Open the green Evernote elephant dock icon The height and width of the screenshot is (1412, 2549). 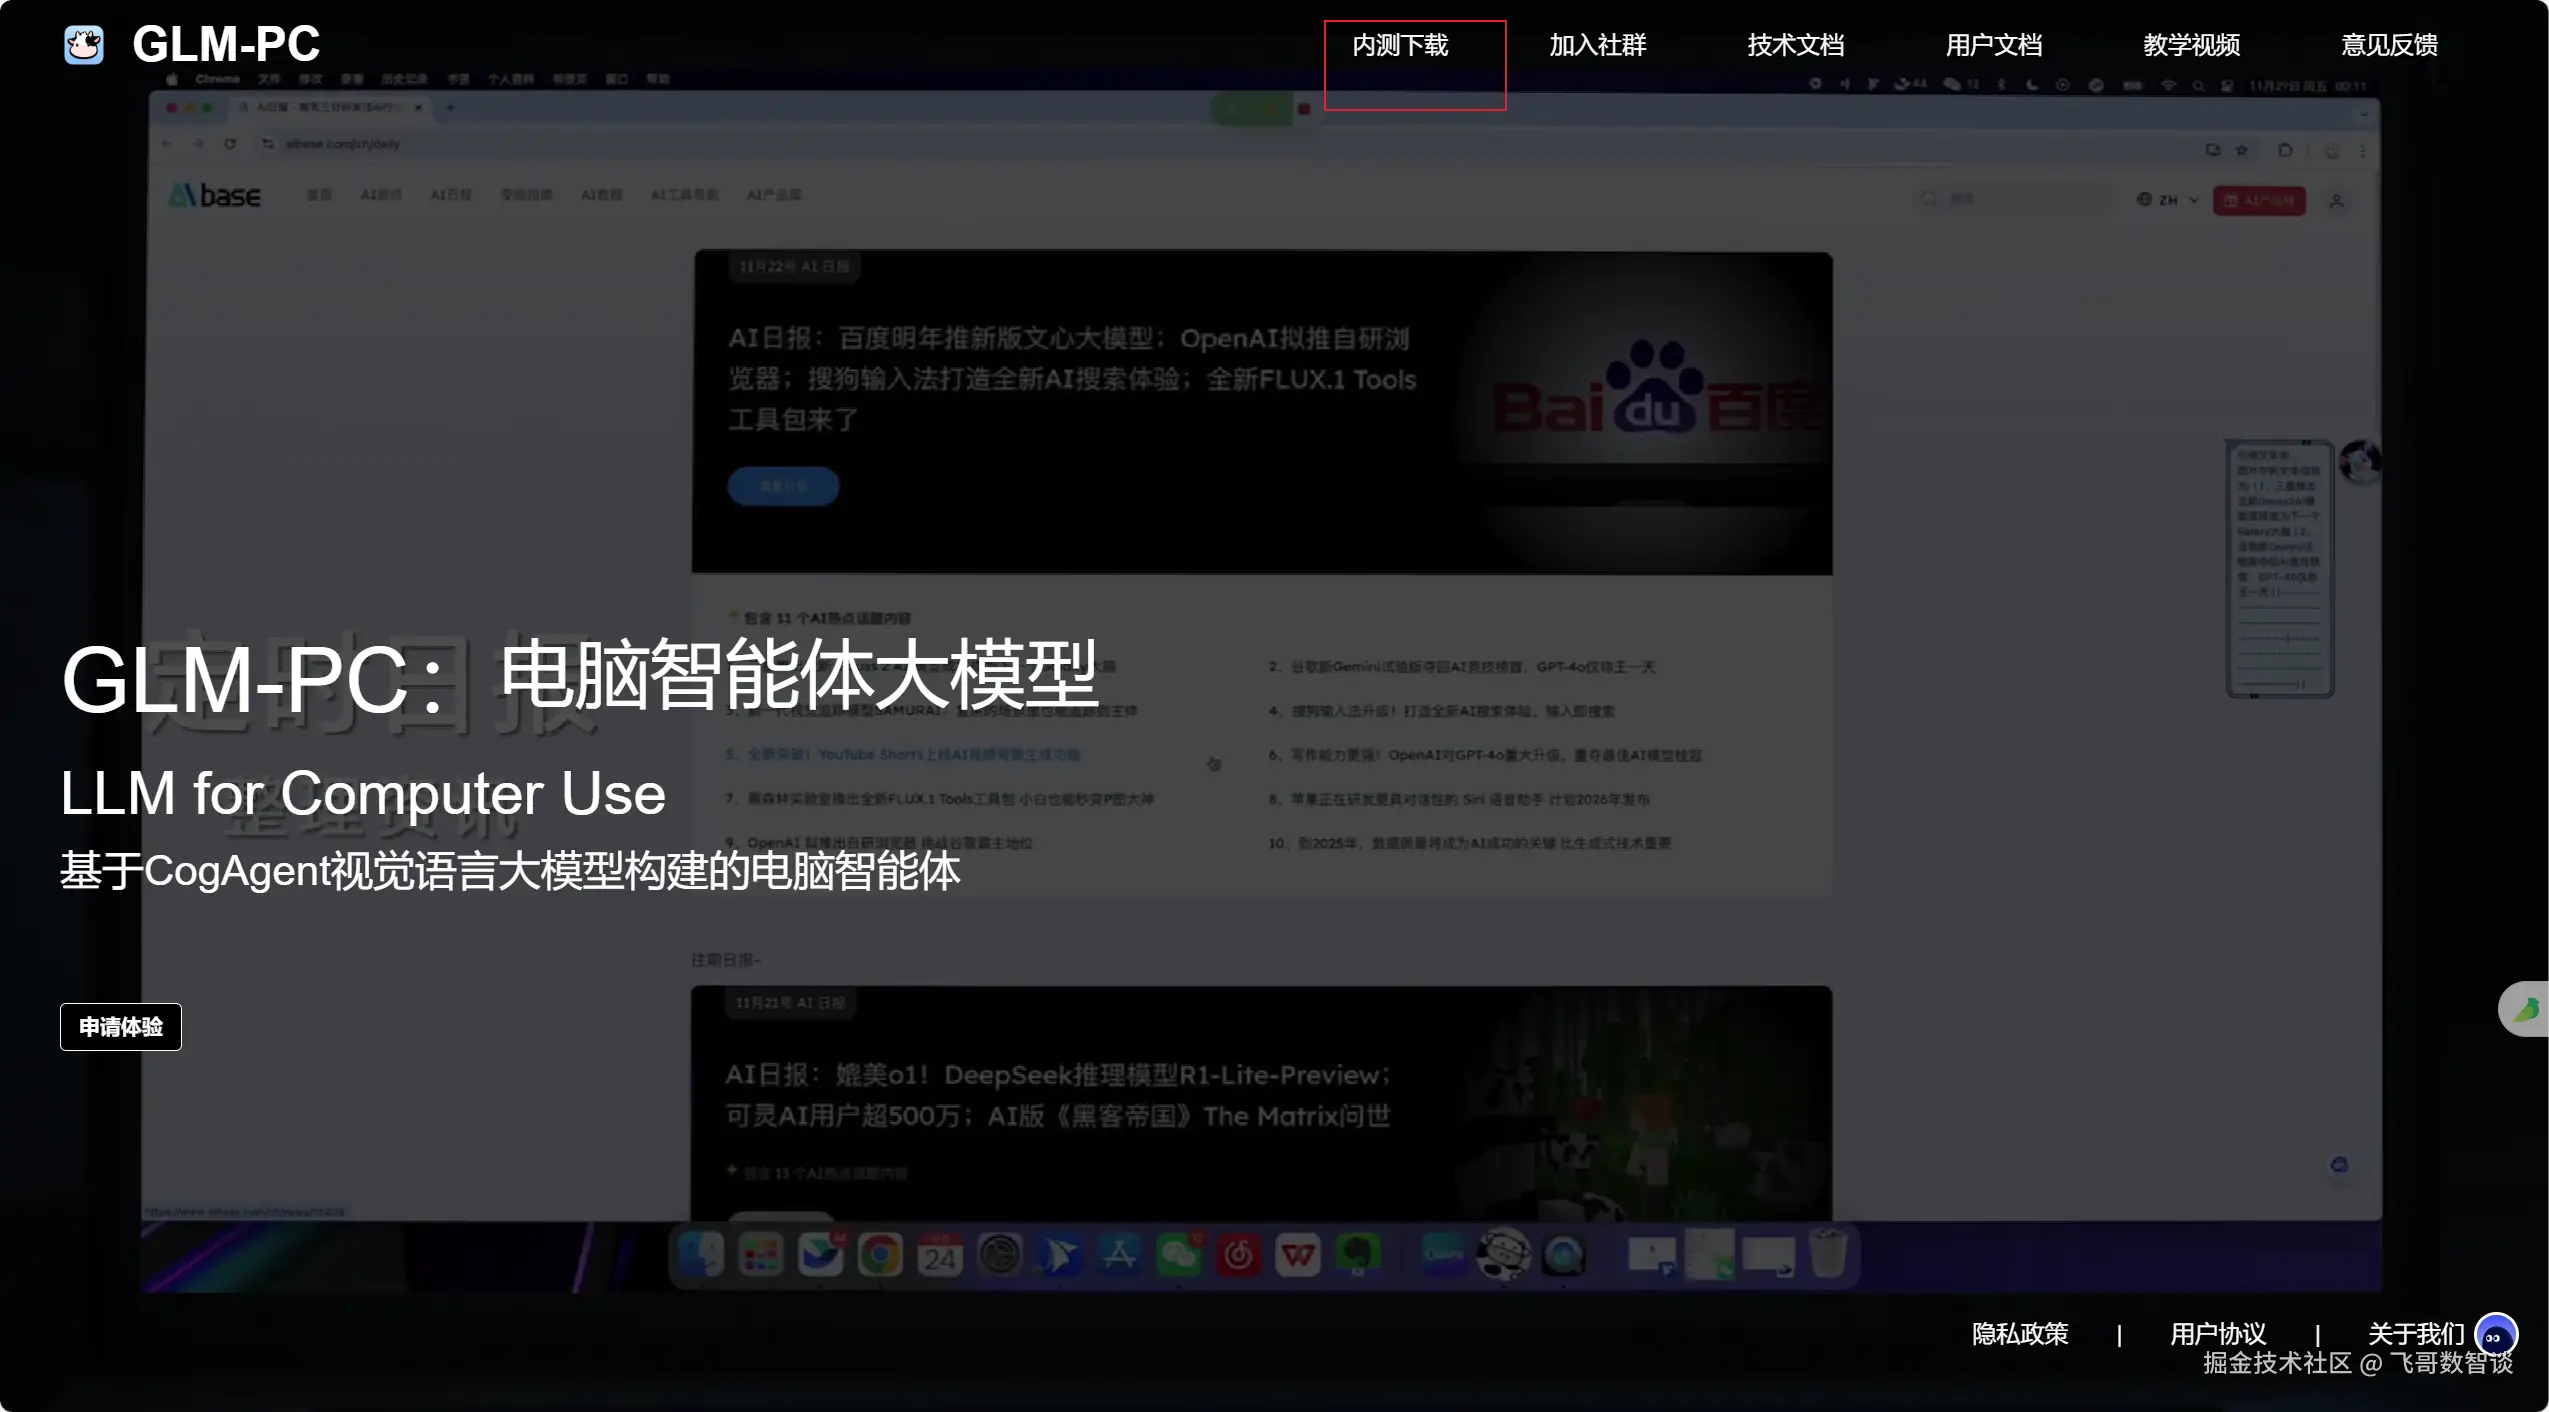[1358, 1254]
